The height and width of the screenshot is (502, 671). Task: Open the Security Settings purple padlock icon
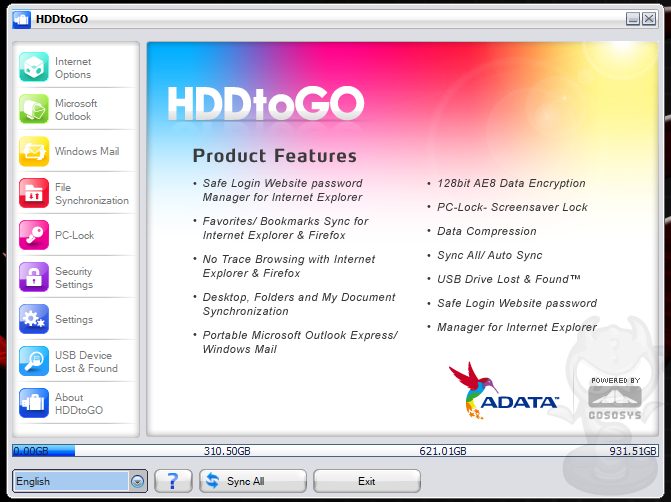point(34,277)
